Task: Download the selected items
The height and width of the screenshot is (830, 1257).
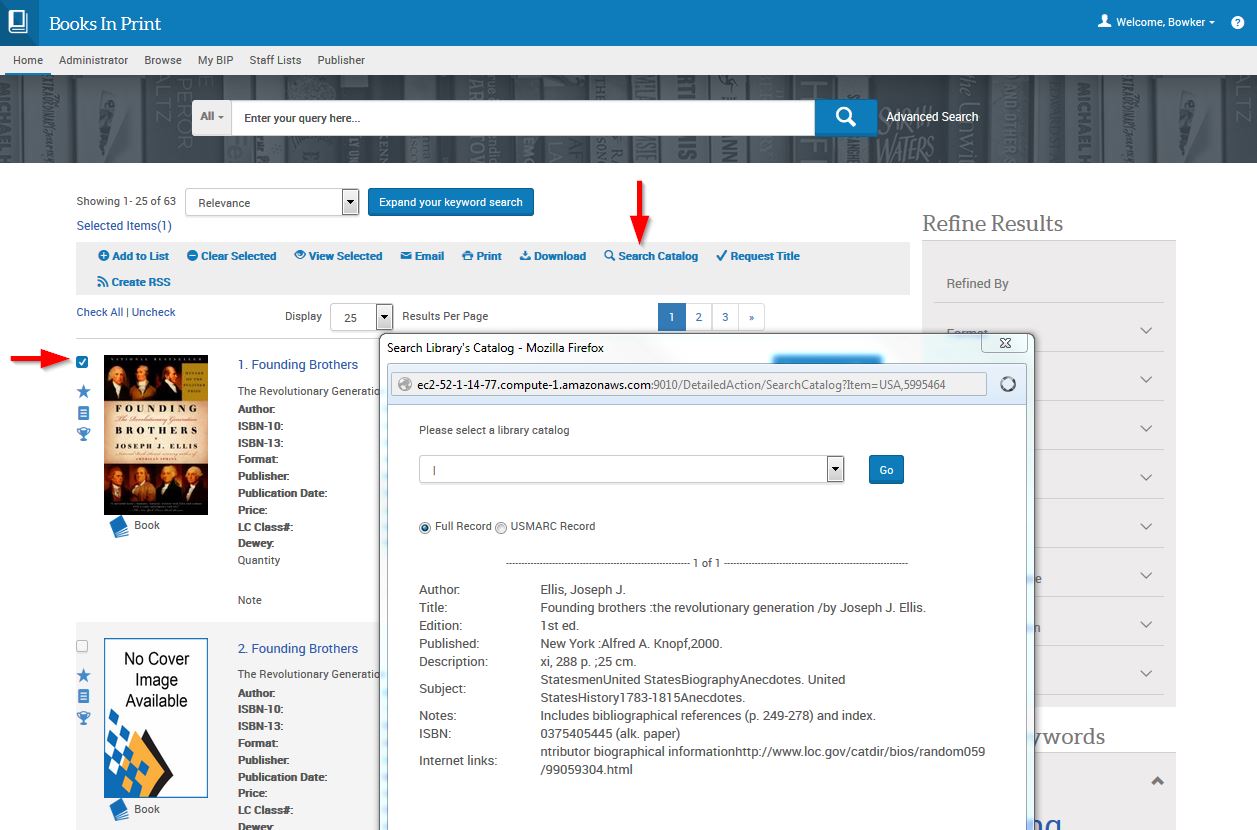Action: 553,256
